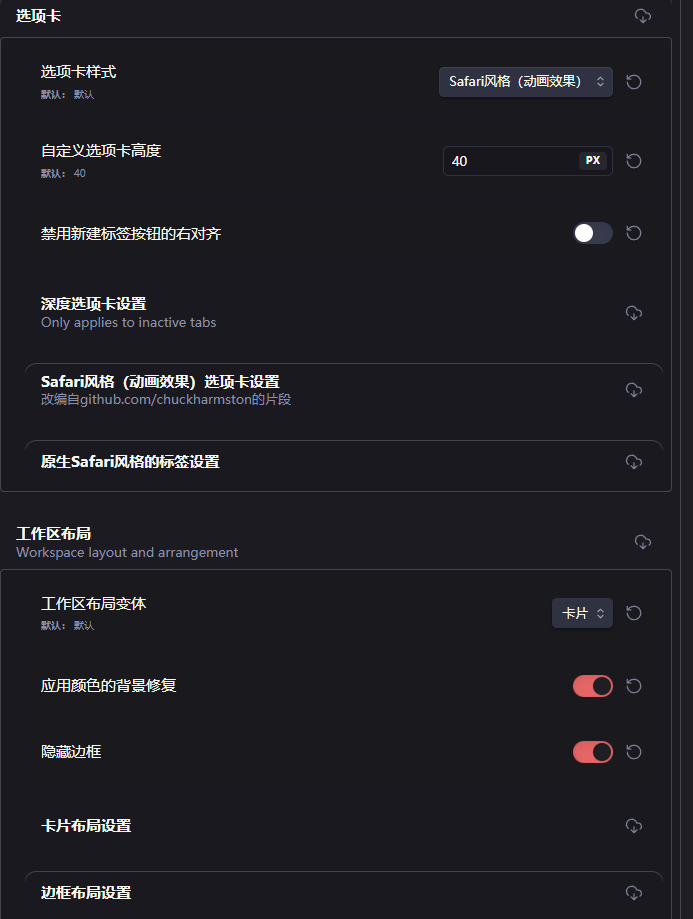
Task: Reset 禁用新建标签按钮的右对齐 setting
Action: click(x=633, y=233)
